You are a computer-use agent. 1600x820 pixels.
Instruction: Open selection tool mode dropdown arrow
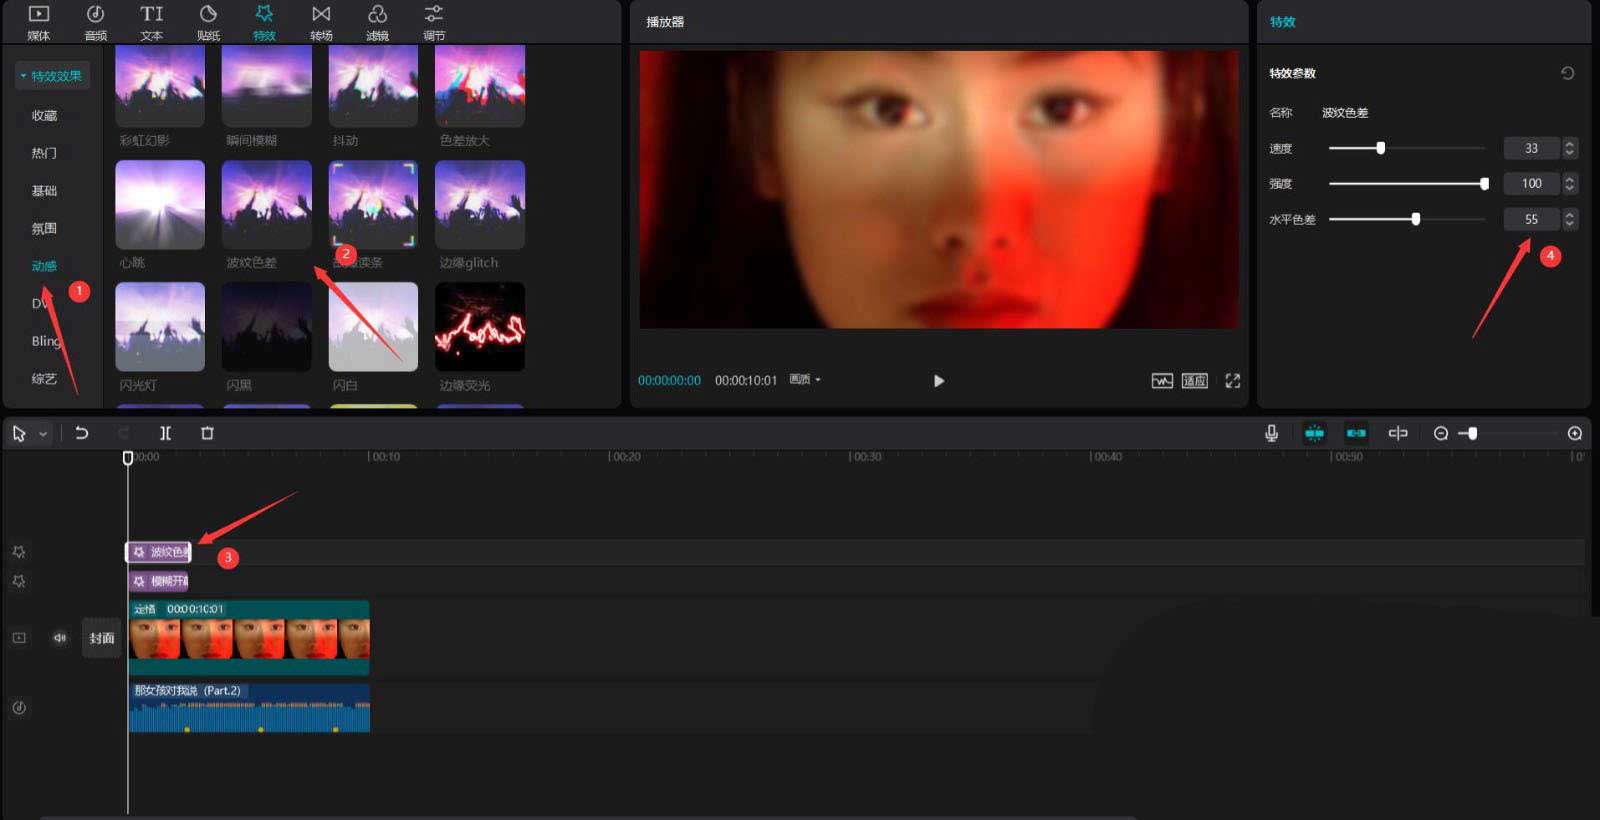click(x=43, y=434)
